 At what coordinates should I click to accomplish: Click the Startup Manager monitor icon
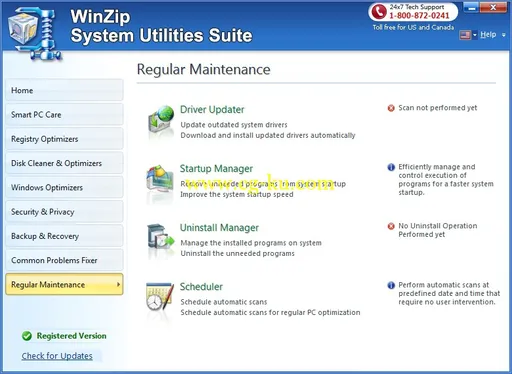[x=160, y=179]
